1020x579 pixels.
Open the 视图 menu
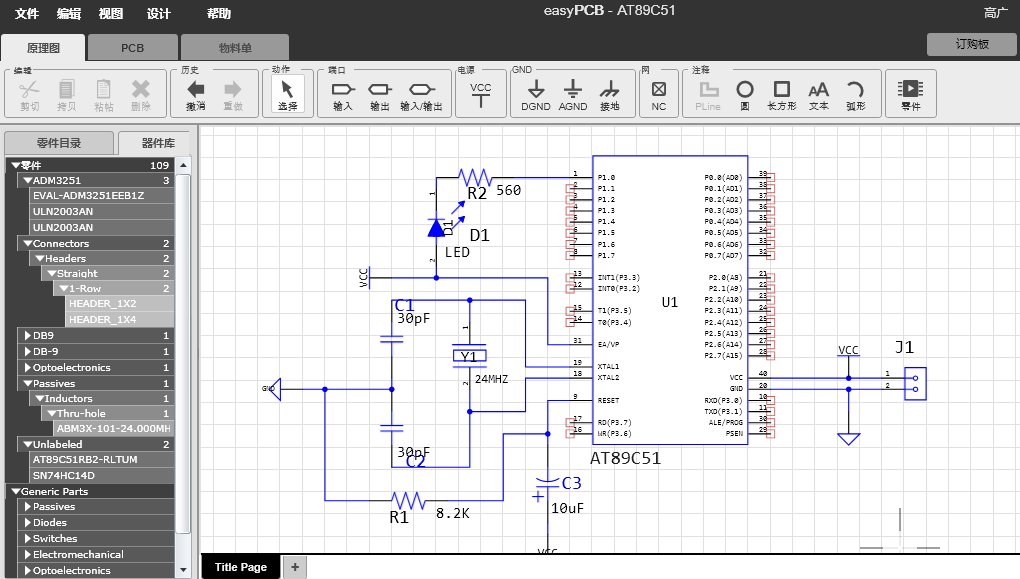(x=111, y=14)
